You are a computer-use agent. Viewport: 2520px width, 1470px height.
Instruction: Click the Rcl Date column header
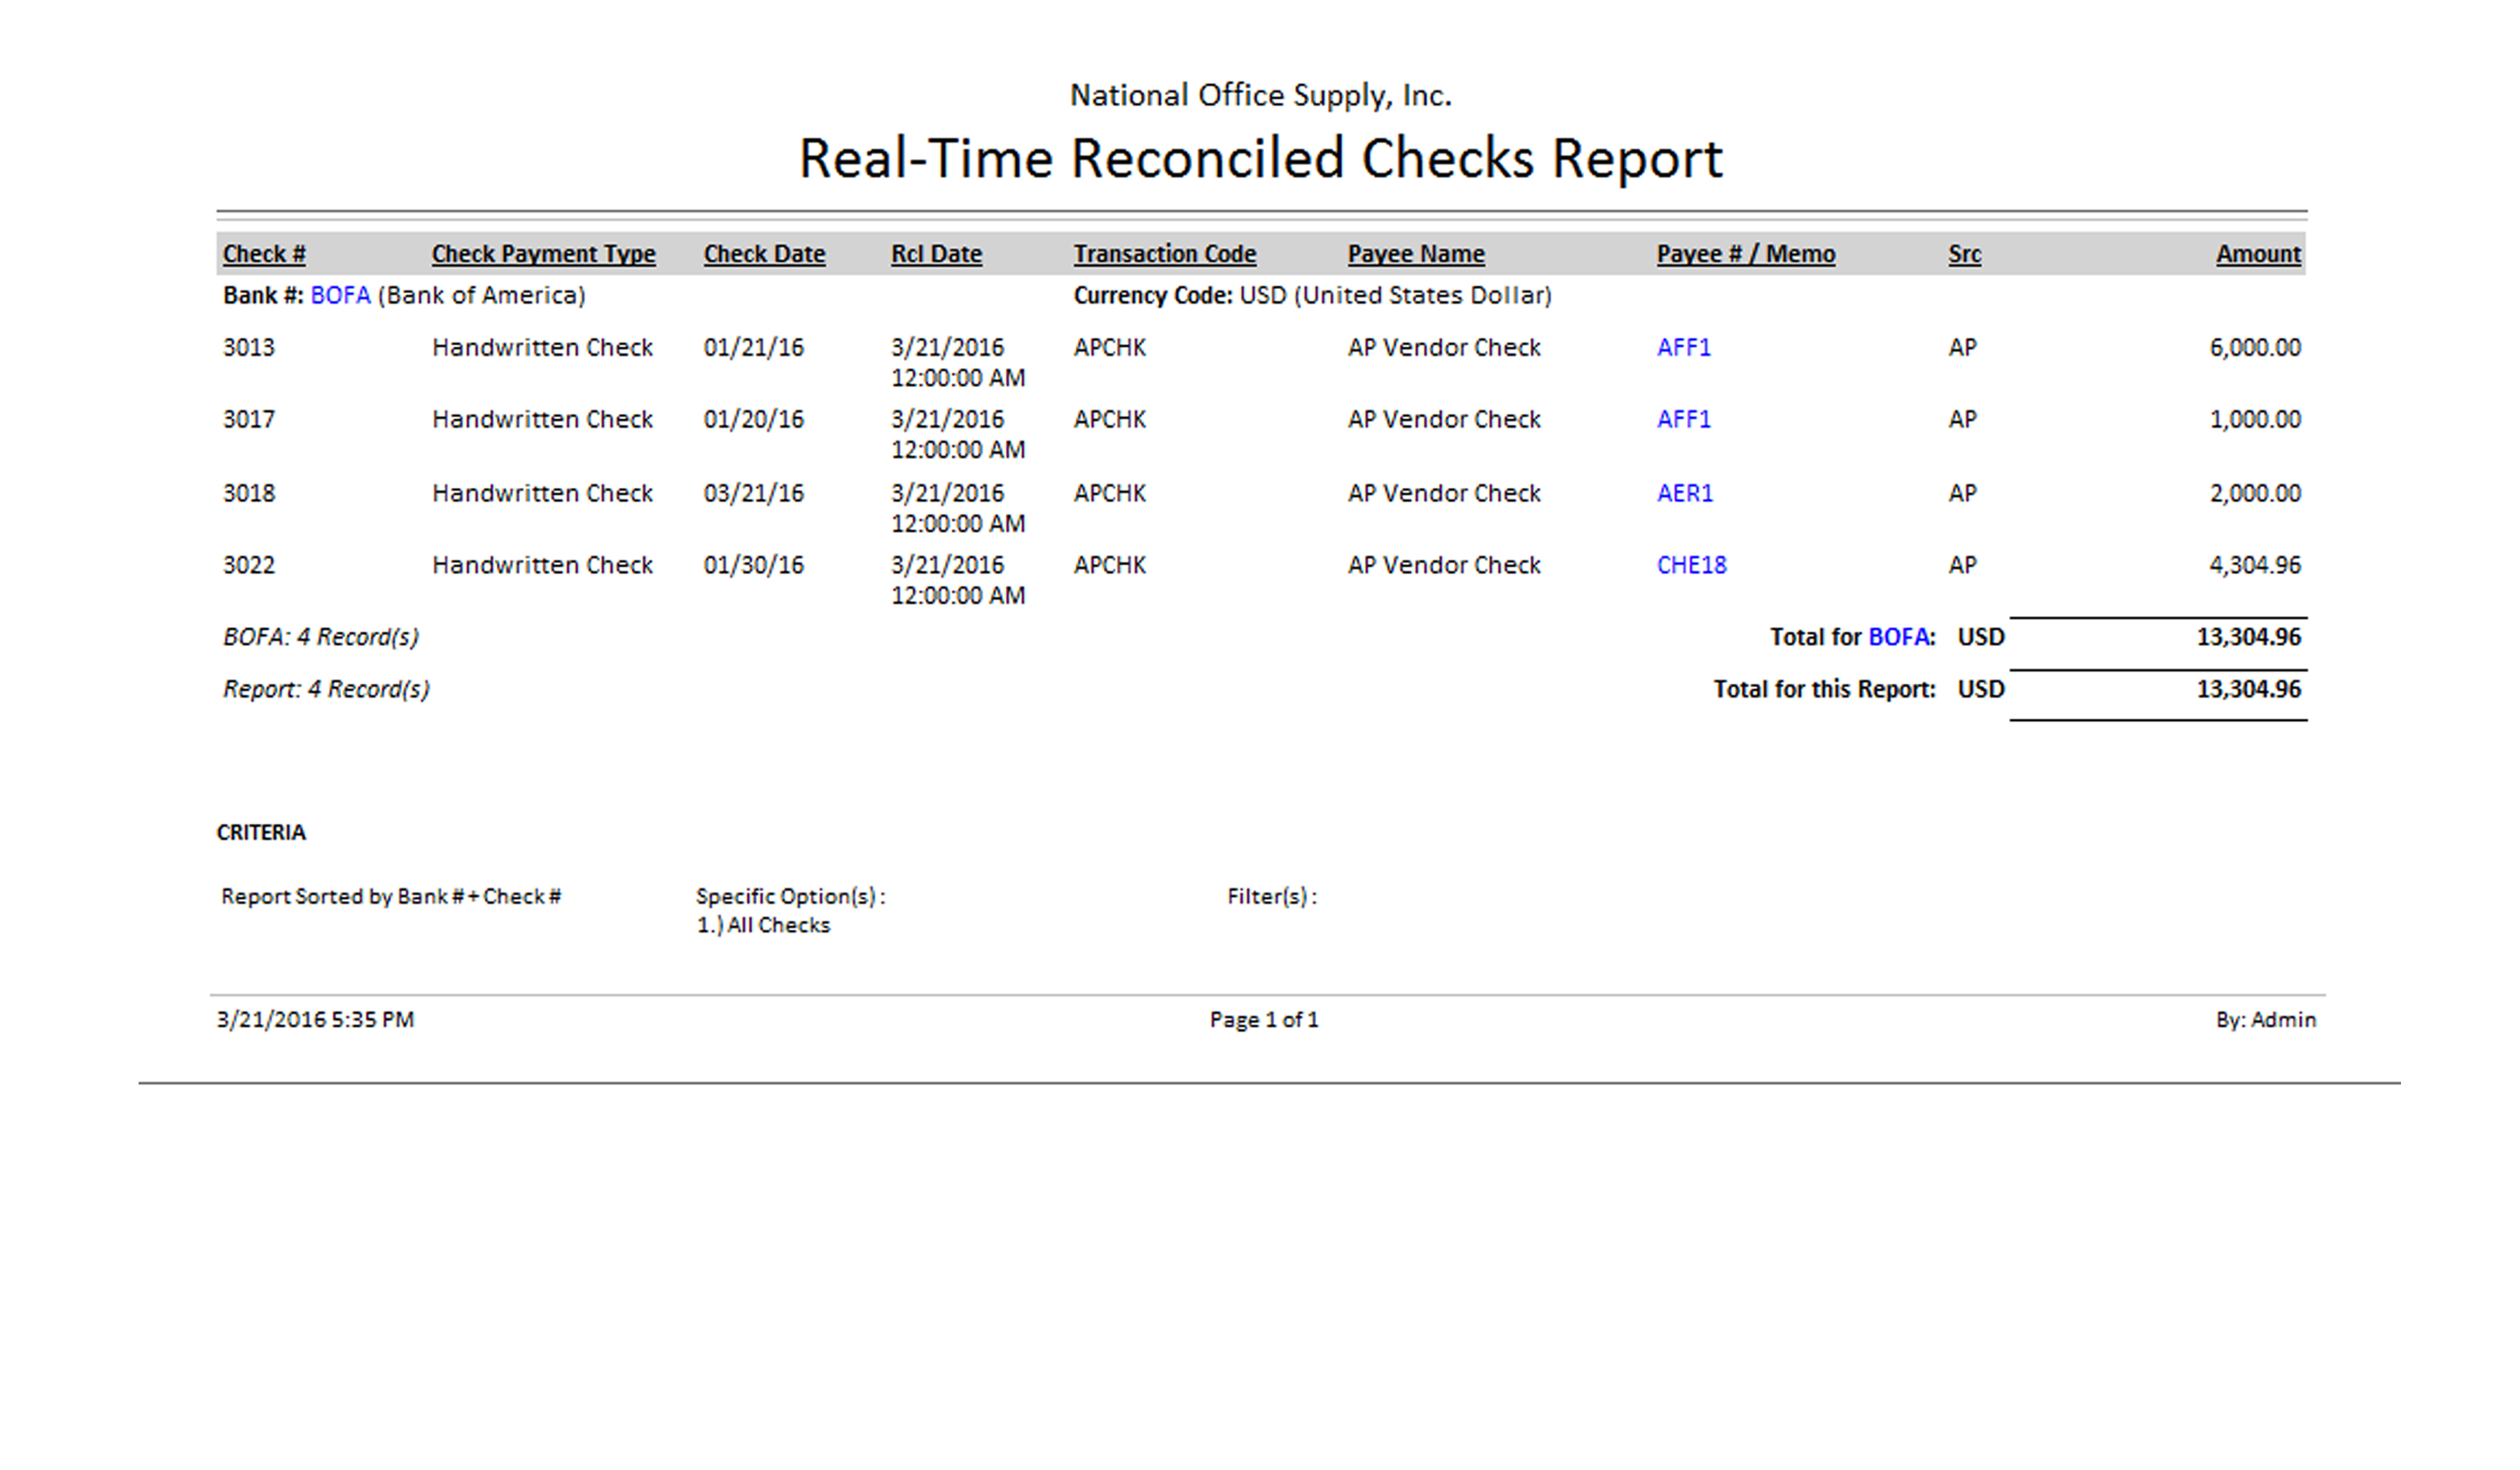[x=936, y=254]
